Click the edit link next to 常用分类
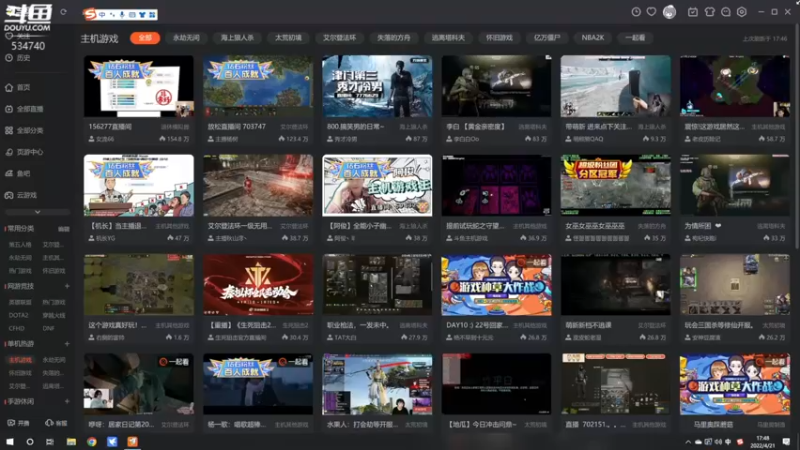 click(x=63, y=229)
